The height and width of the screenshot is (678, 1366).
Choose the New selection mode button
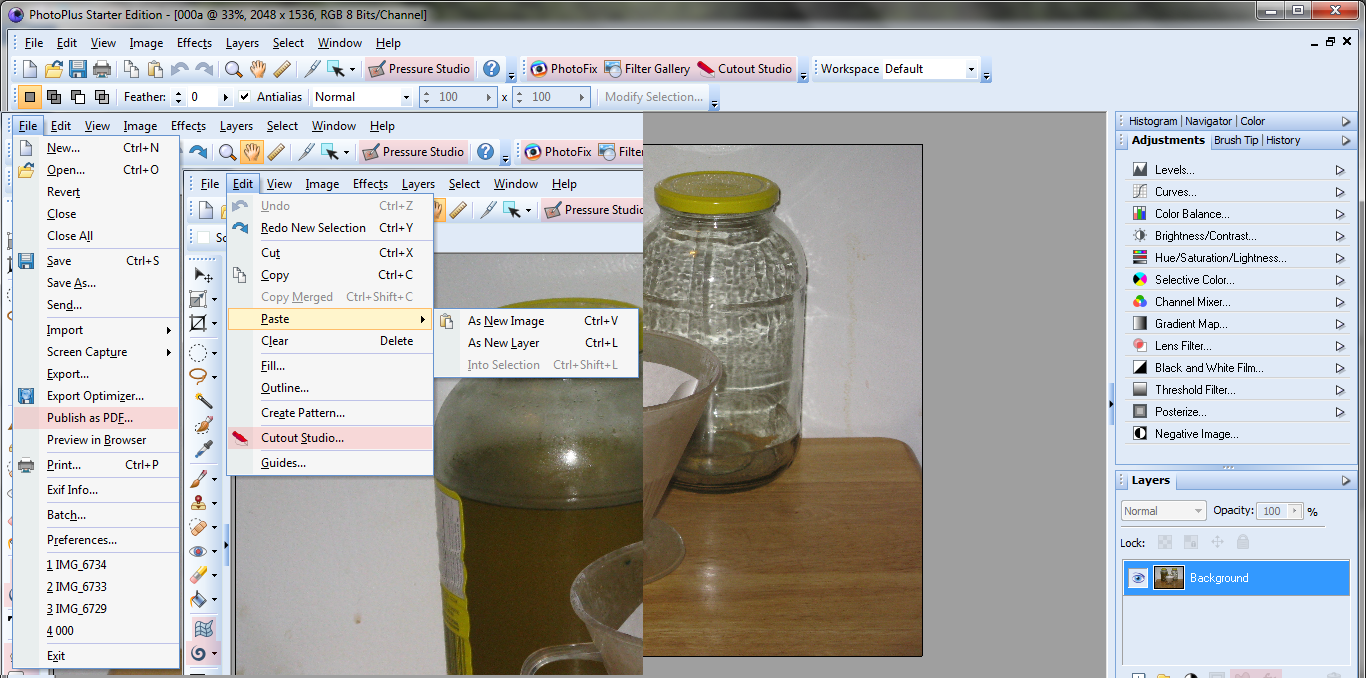[x=30, y=97]
